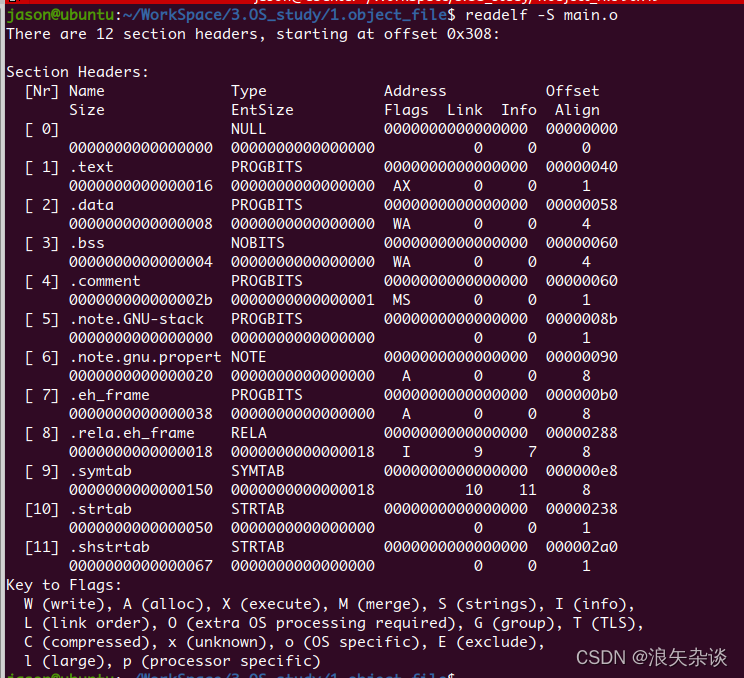The width and height of the screenshot is (744, 678).
Task: Click the 'NOBITS' type entry
Action: pos(258,243)
